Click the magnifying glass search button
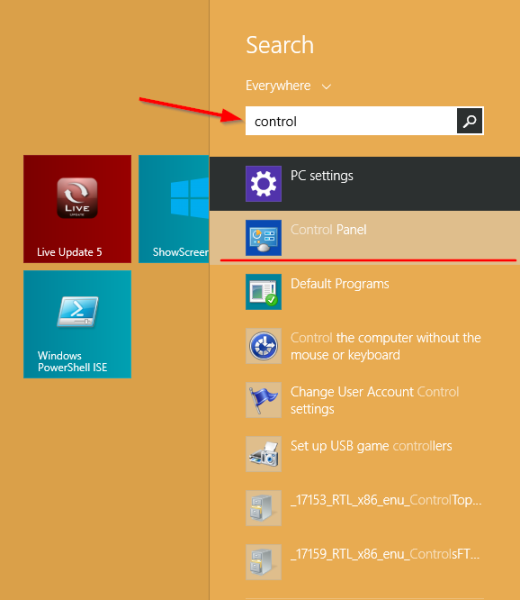Viewport: 520px width, 600px height. [469, 121]
